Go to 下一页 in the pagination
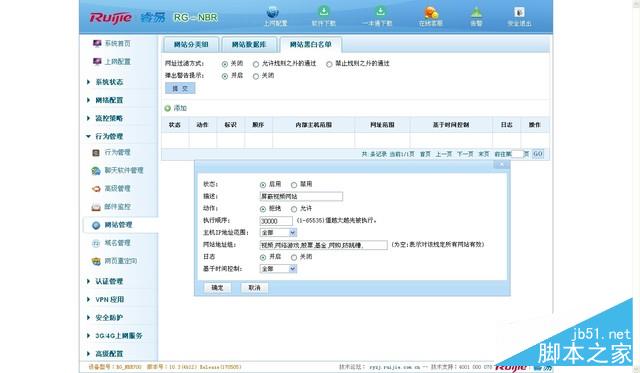 (x=465, y=154)
